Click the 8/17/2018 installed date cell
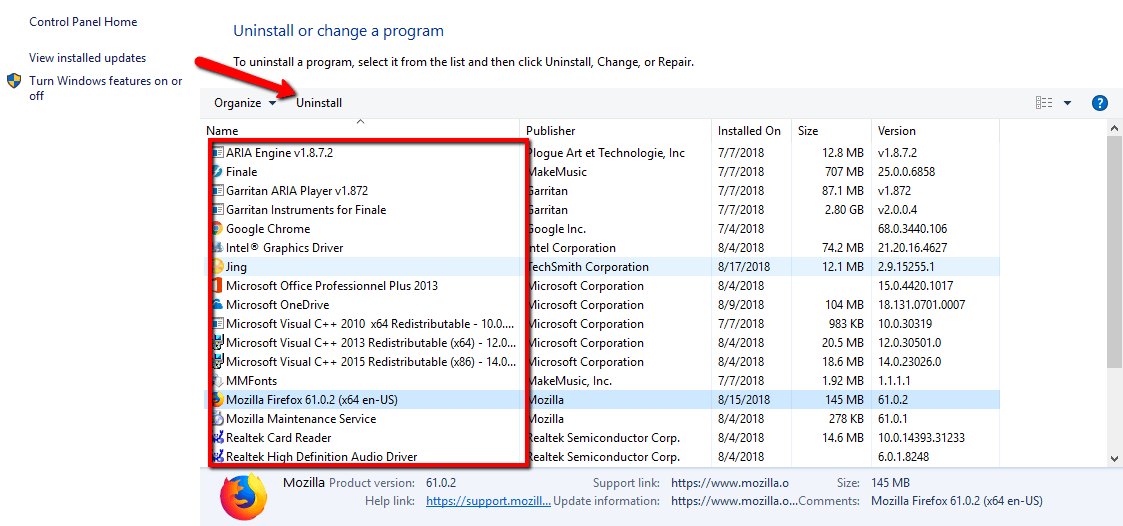 coord(746,267)
